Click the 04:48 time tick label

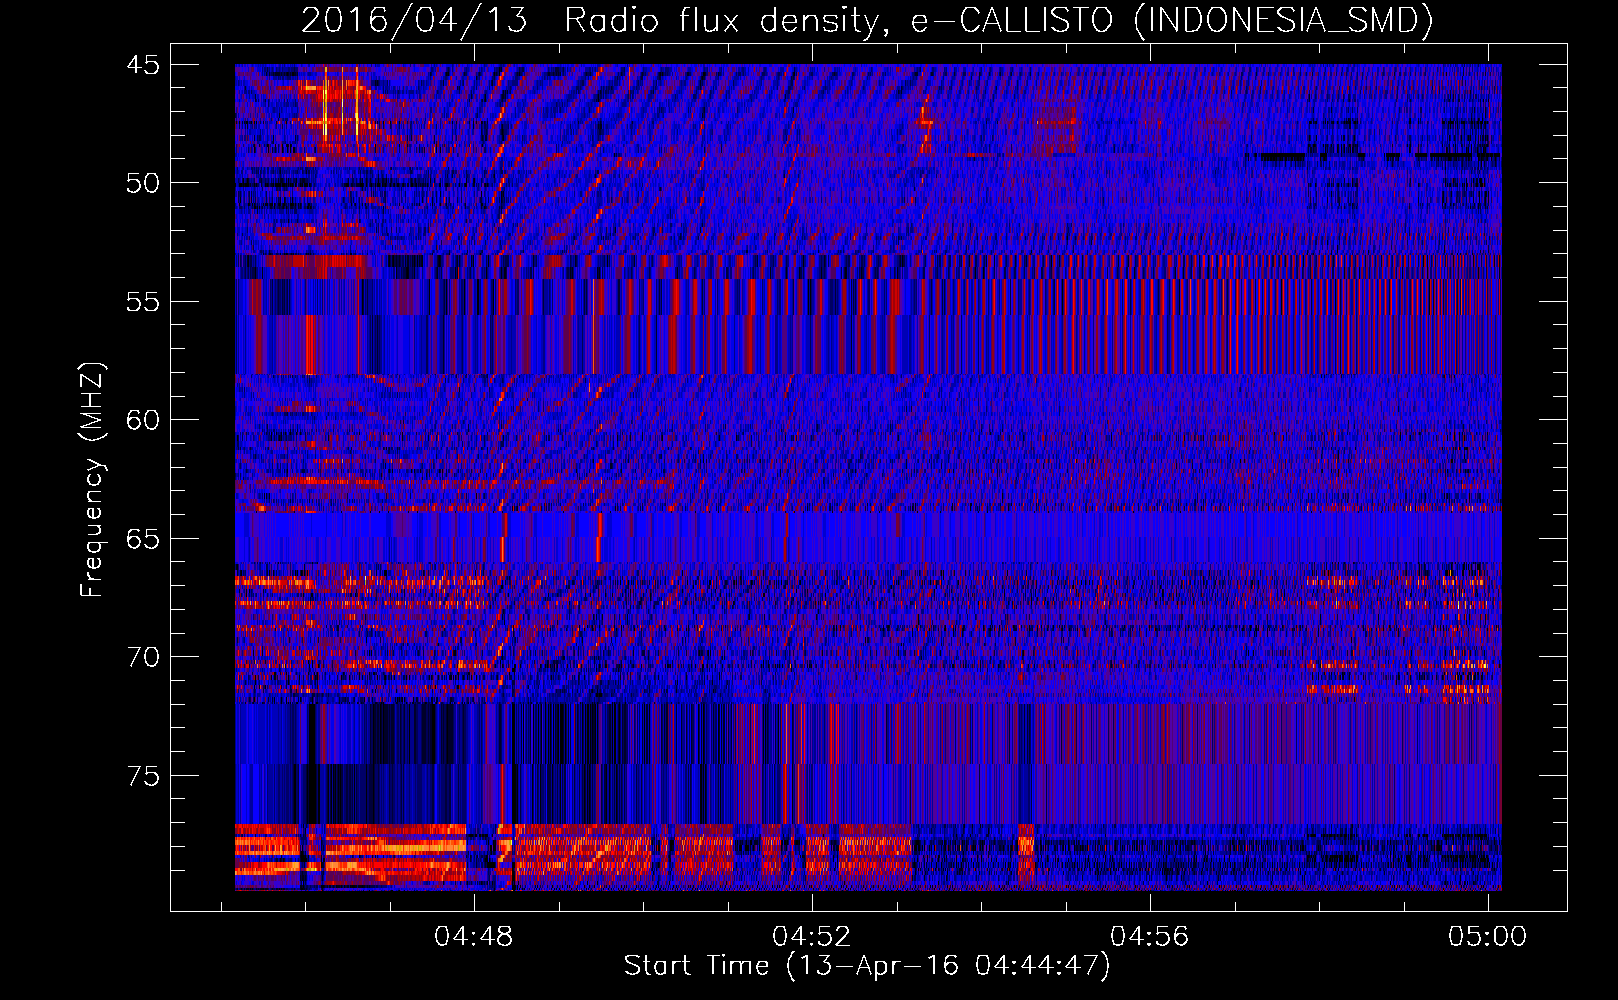pyautogui.click(x=473, y=937)
